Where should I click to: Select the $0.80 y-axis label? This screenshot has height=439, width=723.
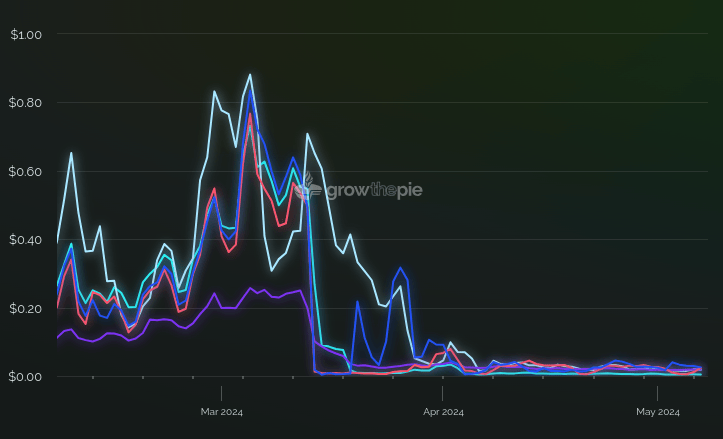pyautogui.click(x=25, y=103)
